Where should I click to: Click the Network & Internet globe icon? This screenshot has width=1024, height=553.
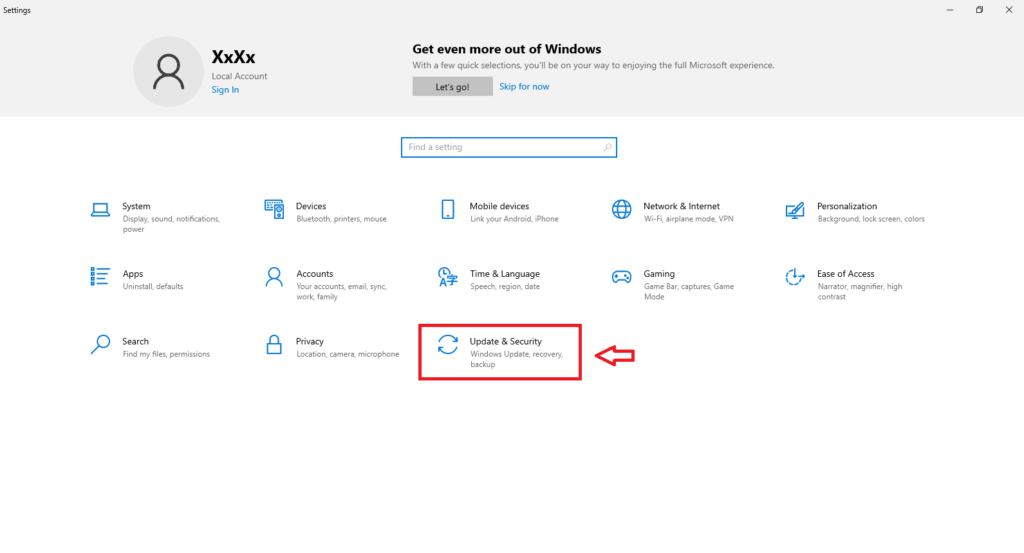[622, 210]
